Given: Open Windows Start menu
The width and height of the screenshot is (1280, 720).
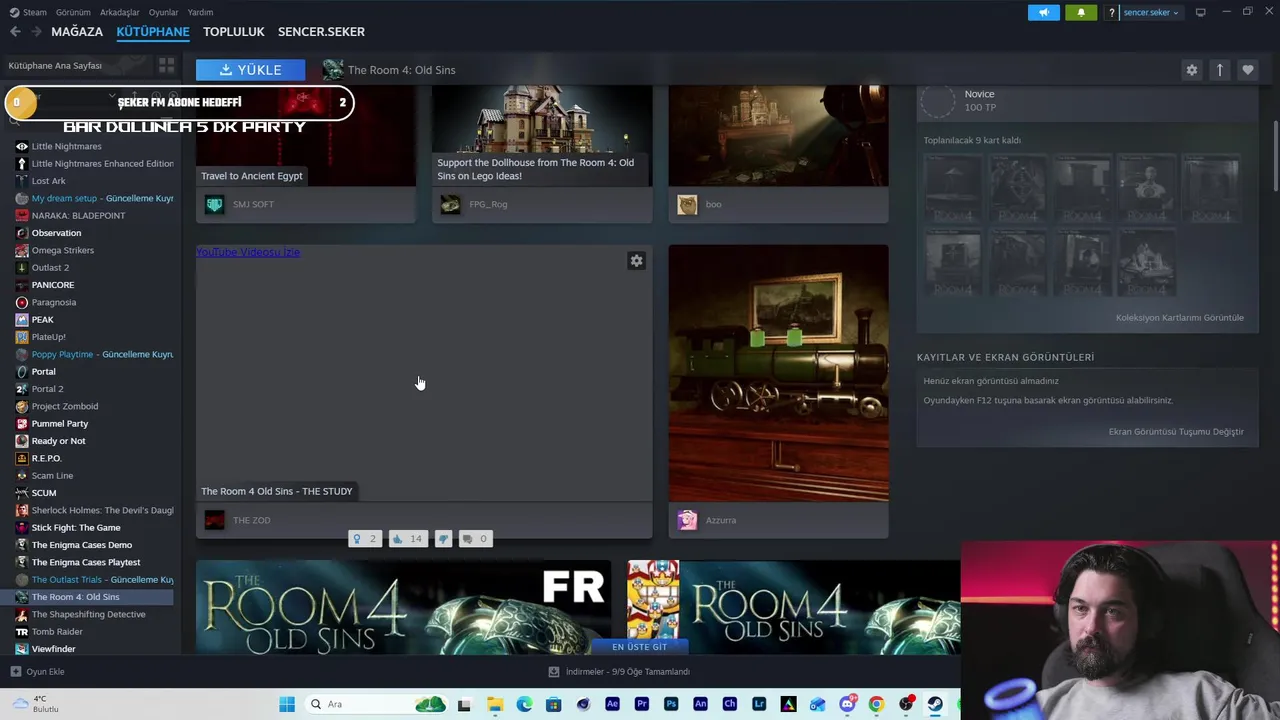Looking at the screenshot, I should coord(287,704).
